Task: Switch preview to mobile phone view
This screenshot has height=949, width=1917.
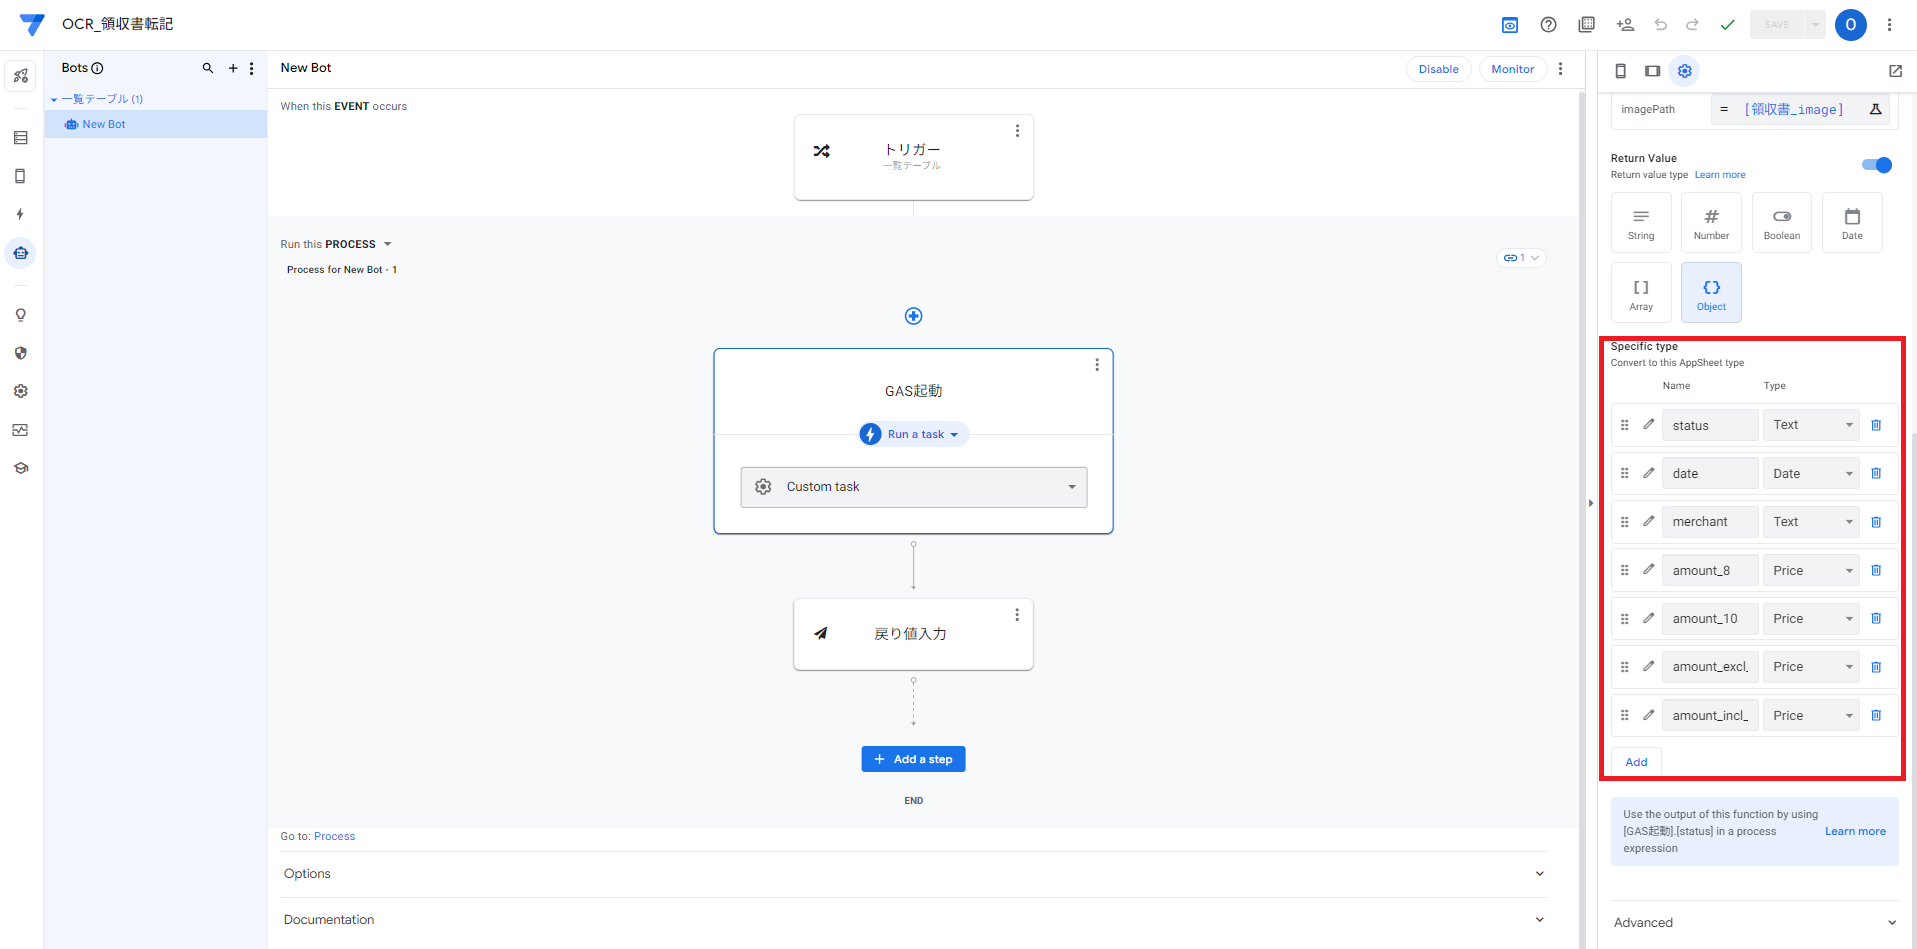Action: [1621, 71]
